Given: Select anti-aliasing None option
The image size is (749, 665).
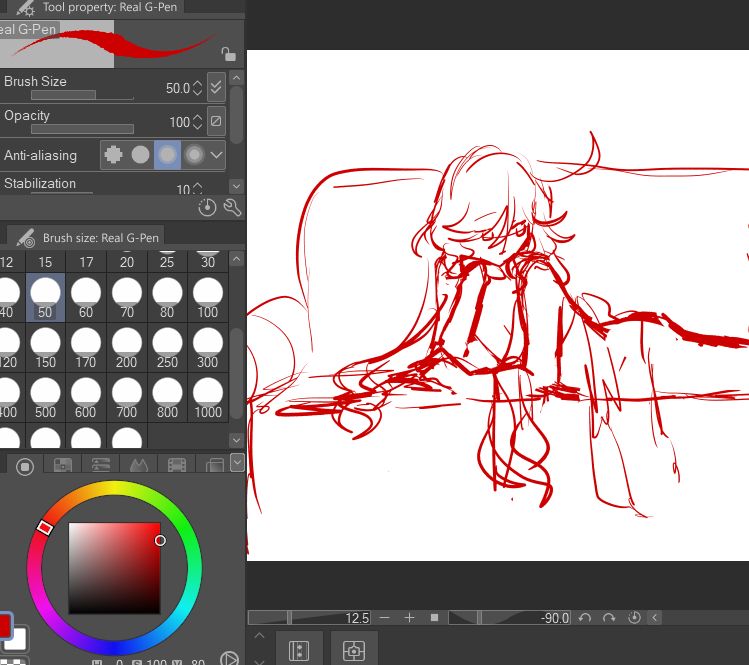Looking at the screenshot, I should pyautogui.click(x=114, y=155).
